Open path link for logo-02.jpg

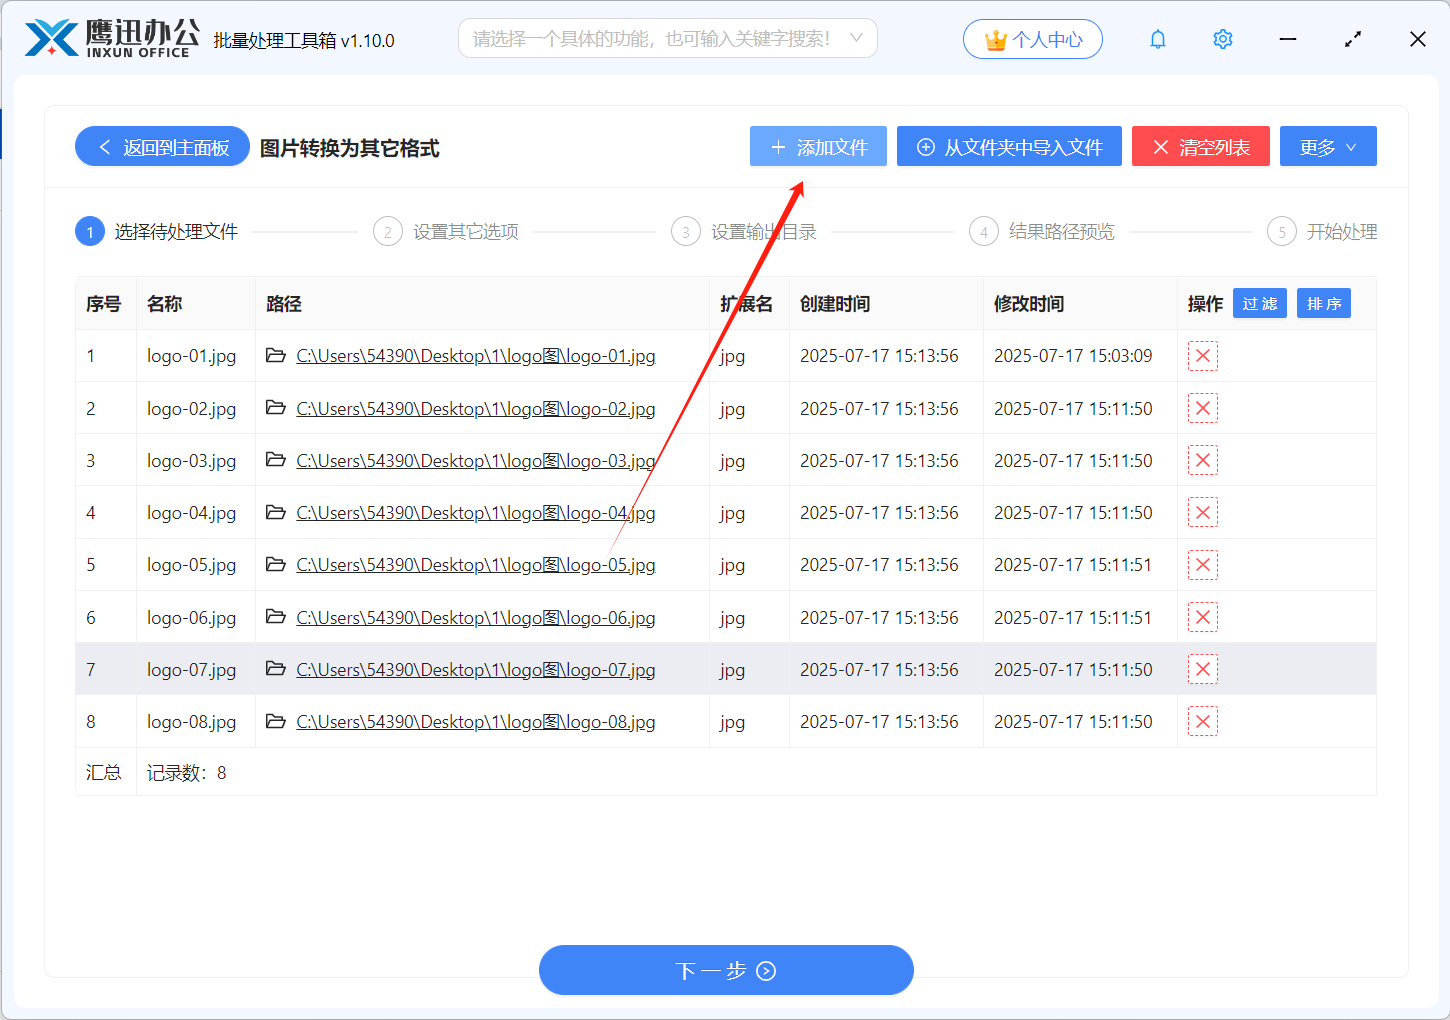[x=476, y=408]
